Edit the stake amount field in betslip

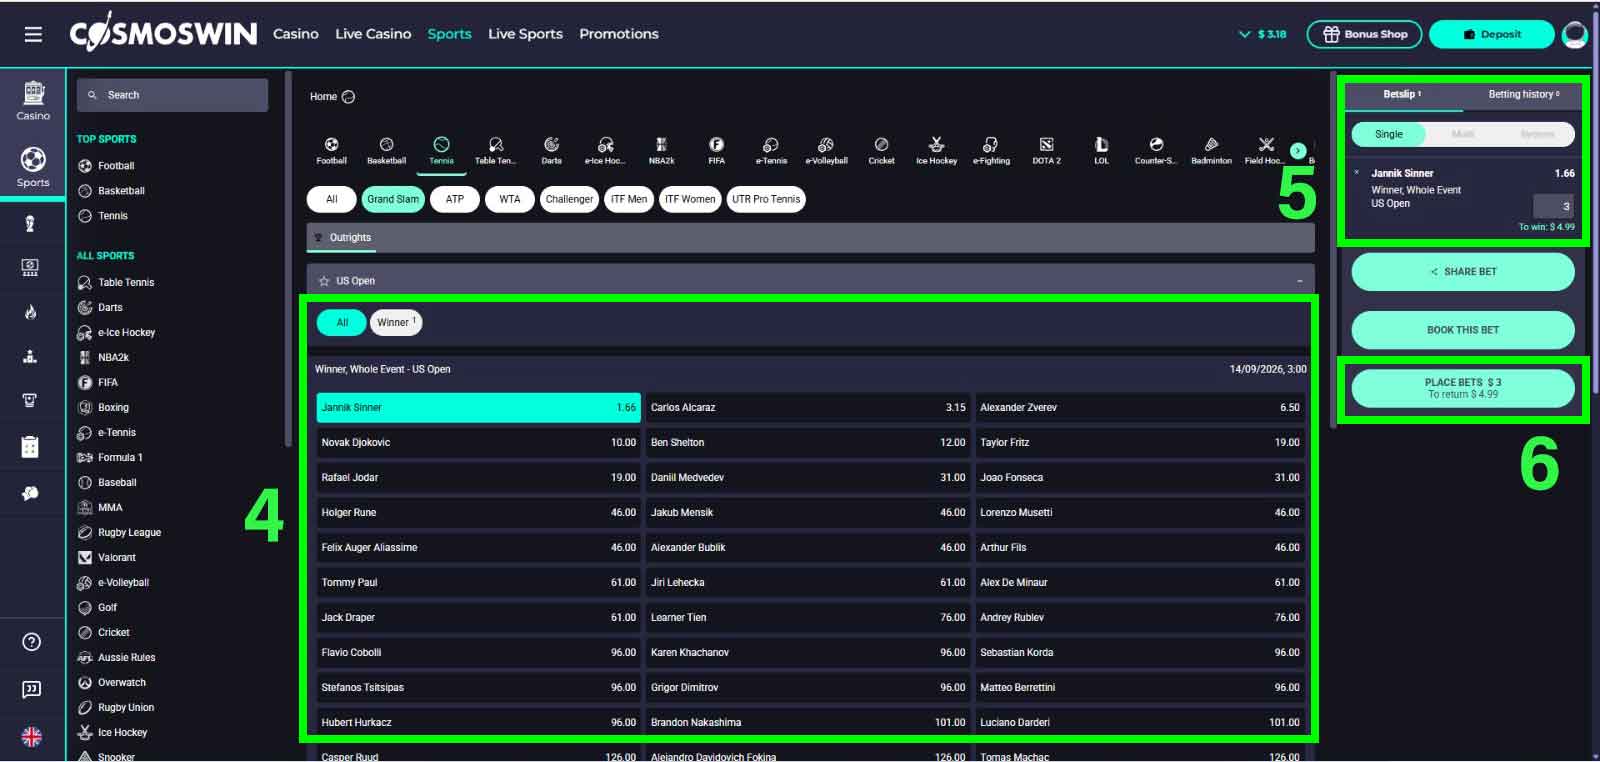point(1553,206)
